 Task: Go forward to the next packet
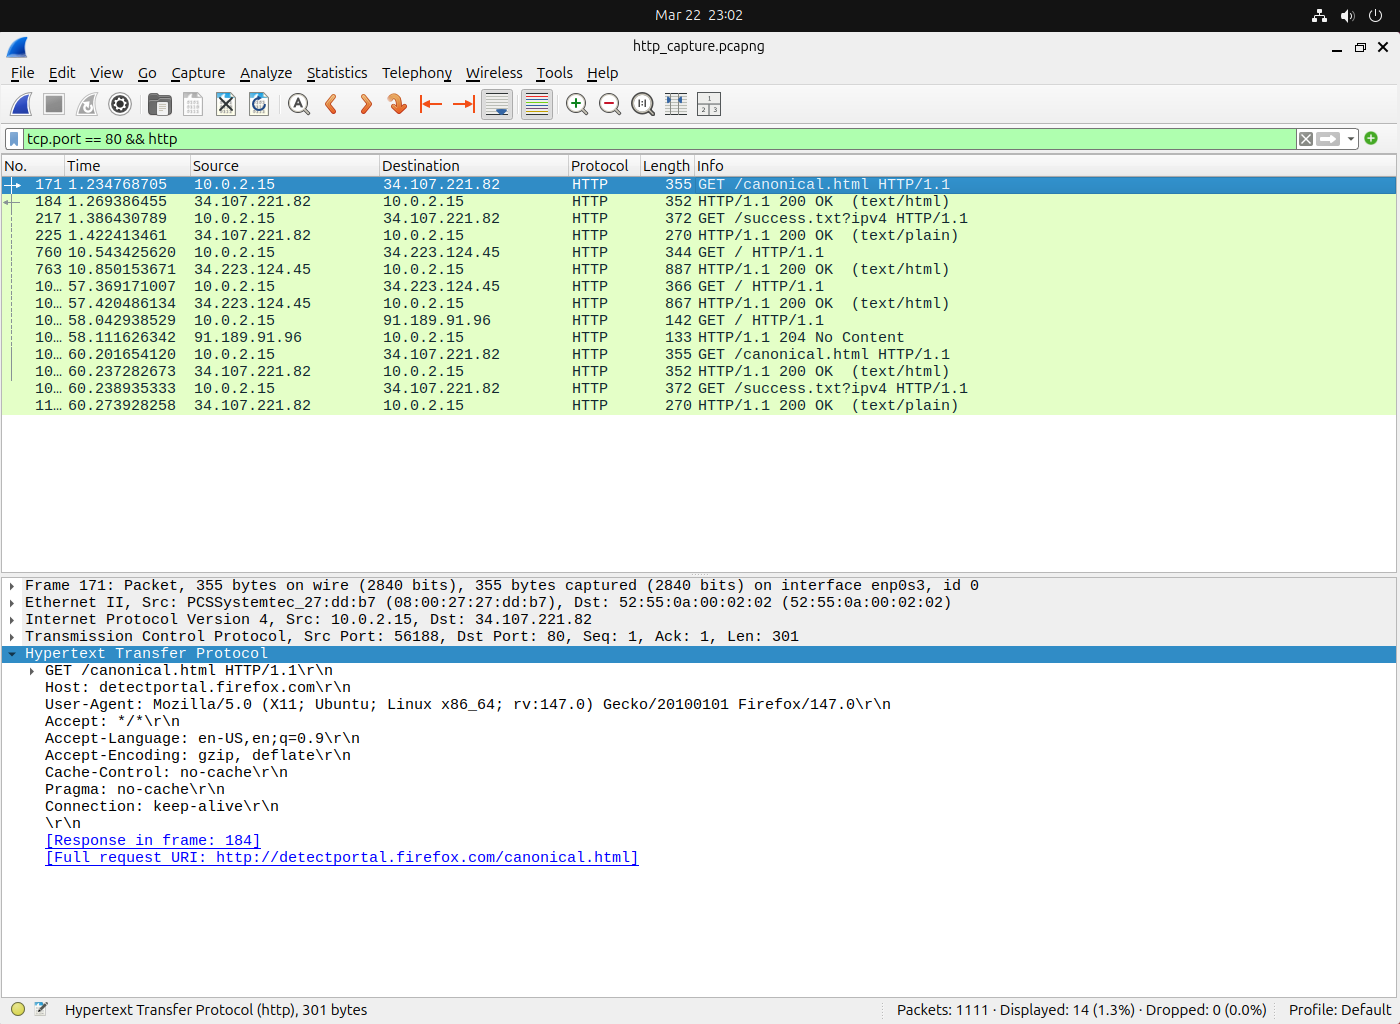[365, 104]
